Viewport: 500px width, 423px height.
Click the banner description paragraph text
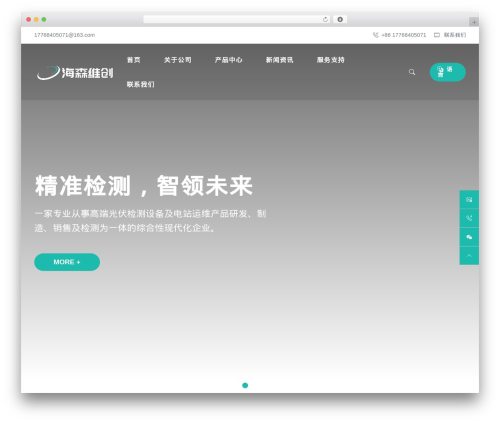150,221
